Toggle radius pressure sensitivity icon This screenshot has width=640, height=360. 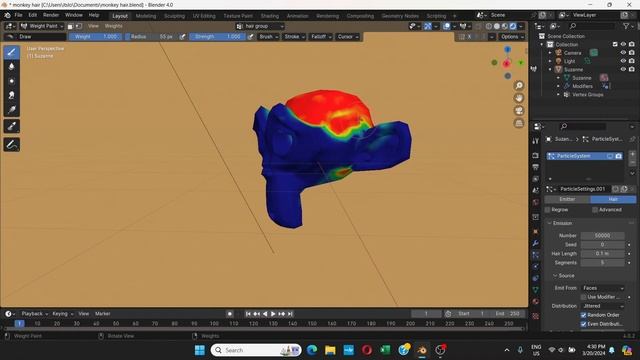[182, 37]
